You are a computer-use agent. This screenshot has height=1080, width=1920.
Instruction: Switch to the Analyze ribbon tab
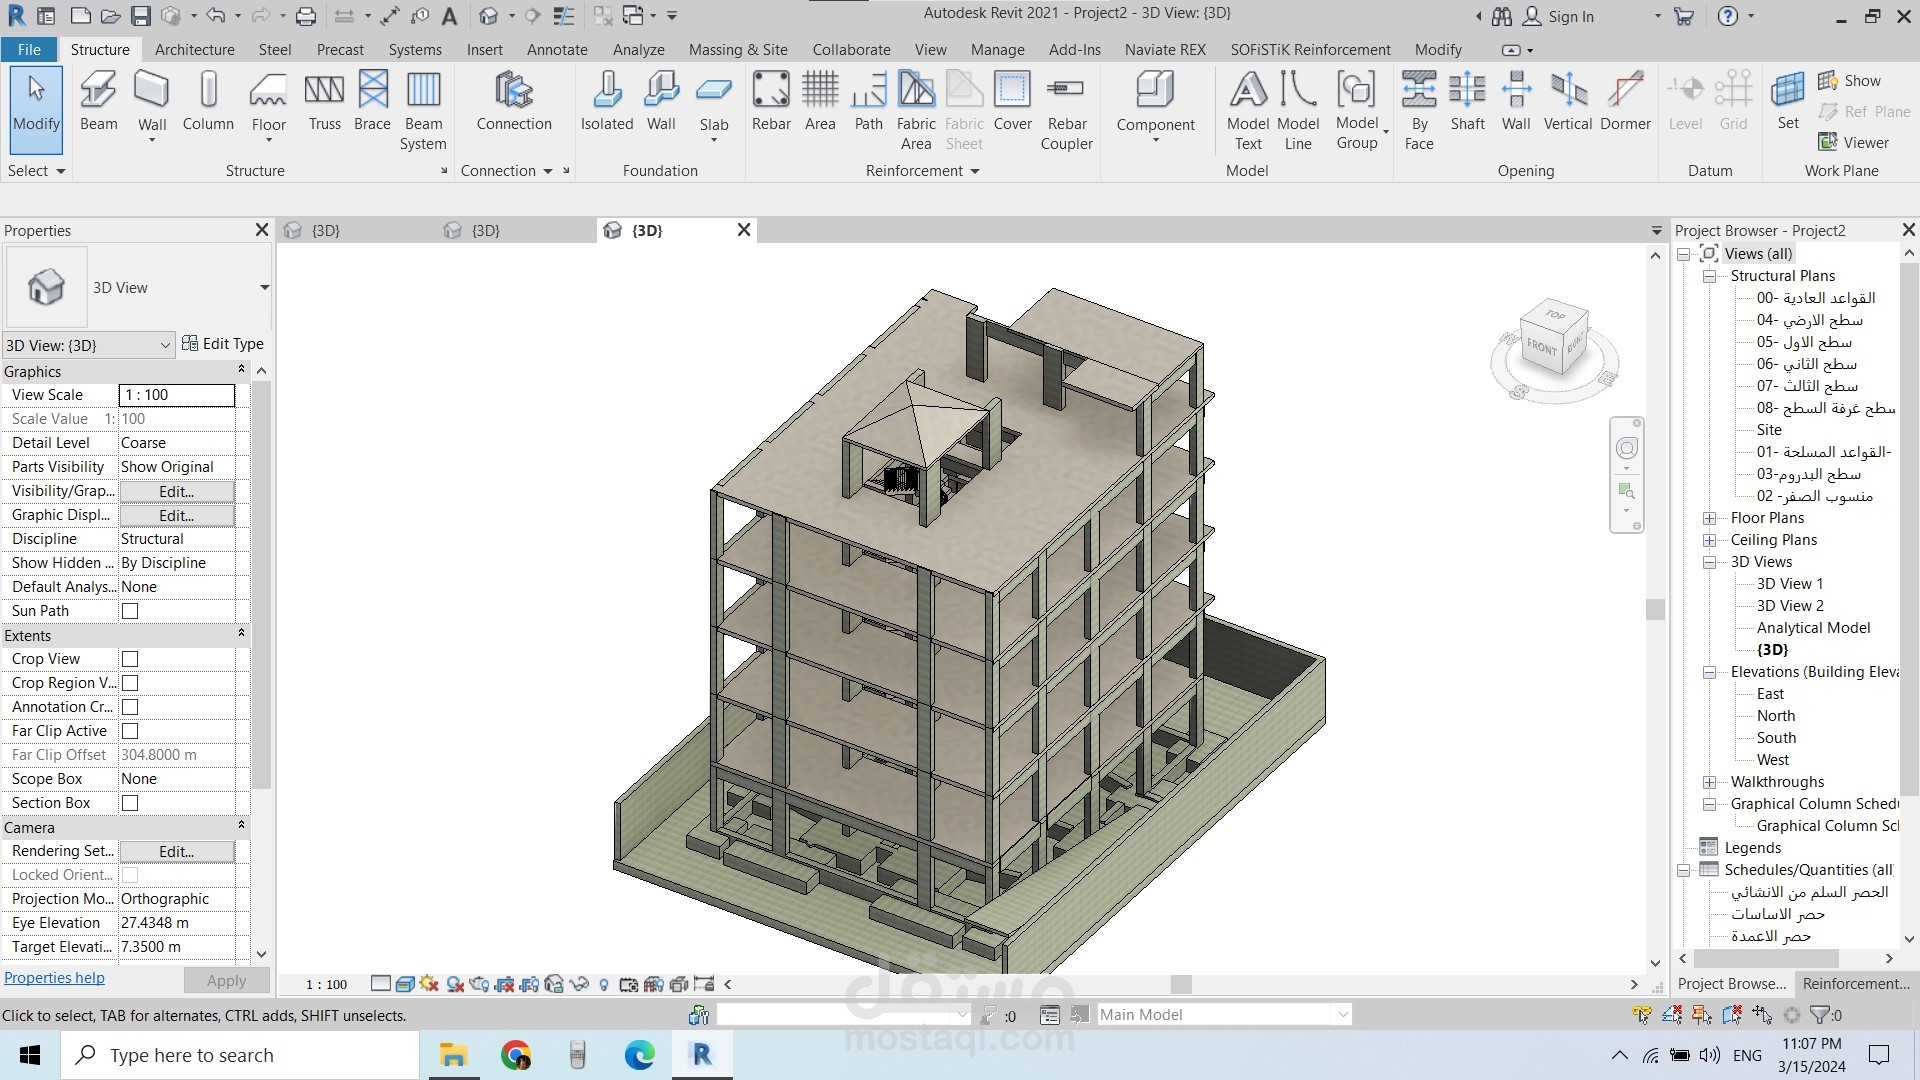coord(638,49)
